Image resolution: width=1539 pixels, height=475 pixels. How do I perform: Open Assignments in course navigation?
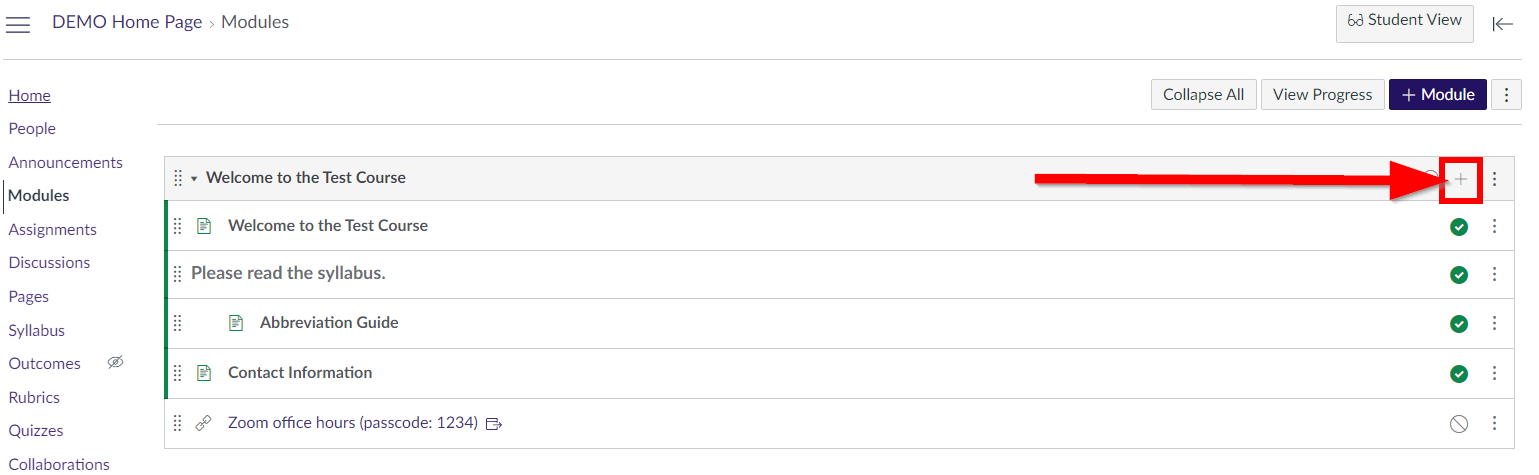tap(53, 229)
